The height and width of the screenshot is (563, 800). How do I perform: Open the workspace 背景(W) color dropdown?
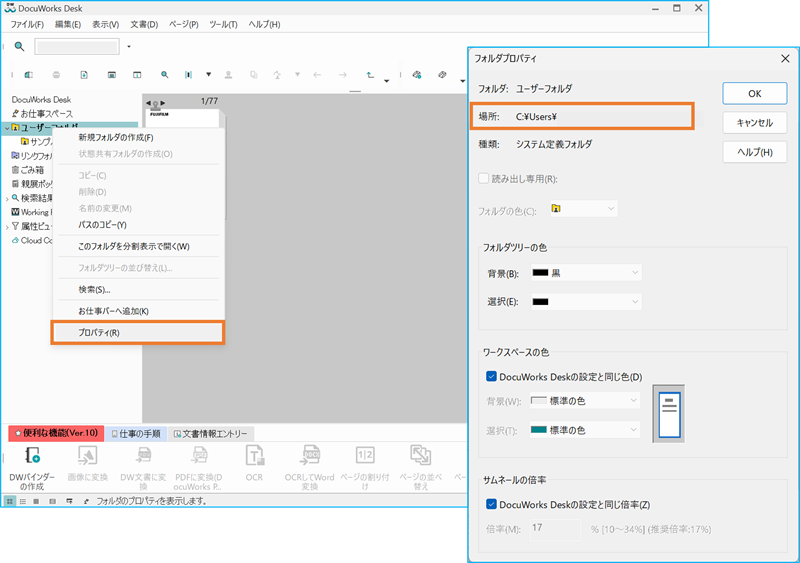(585, 401)
